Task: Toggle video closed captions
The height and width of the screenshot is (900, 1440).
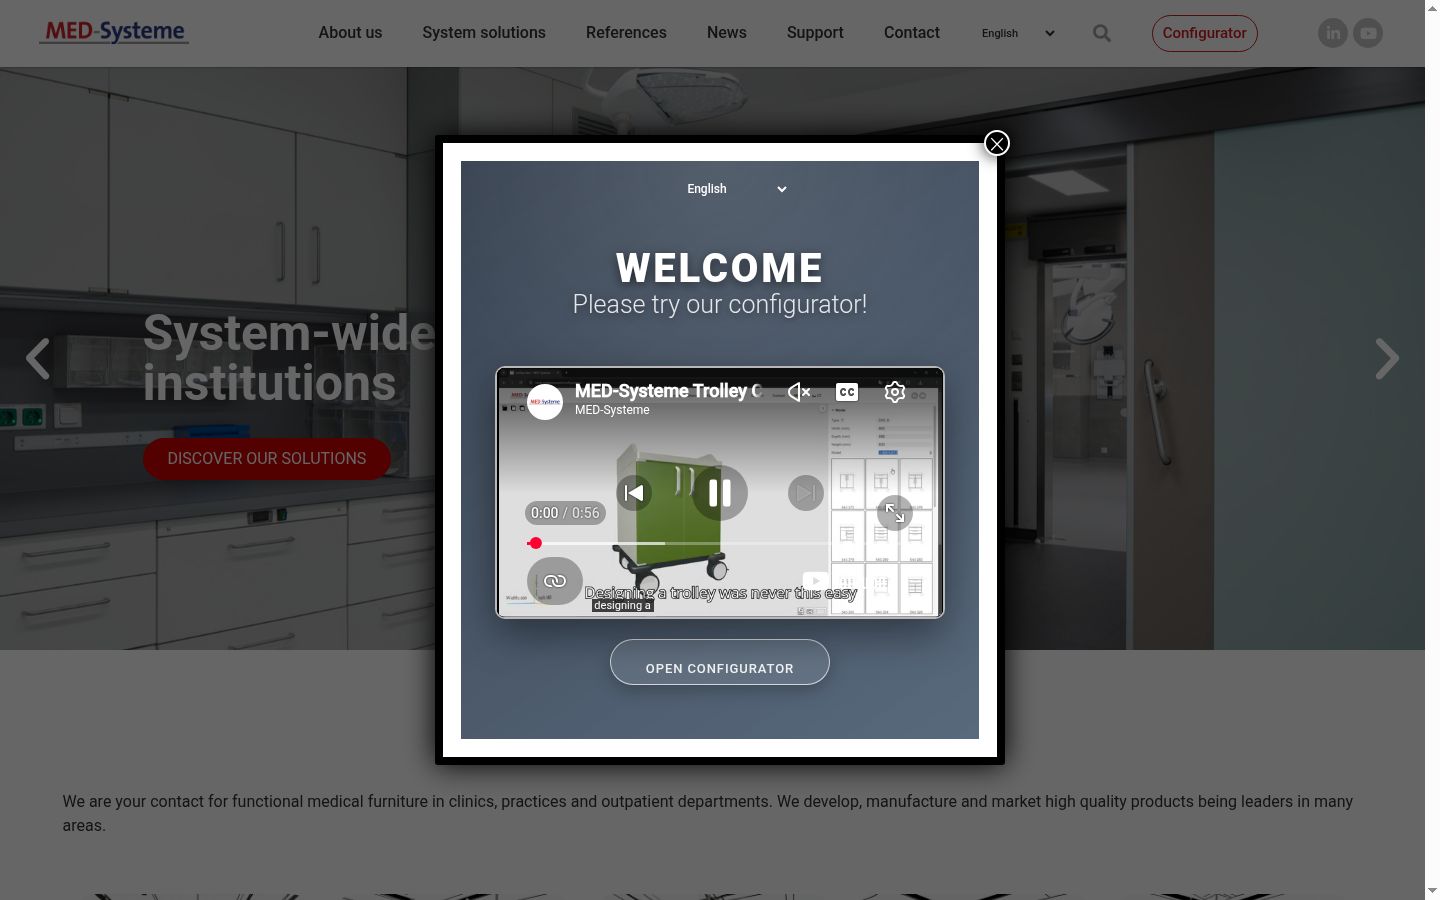Action: (x=847, y=392)
